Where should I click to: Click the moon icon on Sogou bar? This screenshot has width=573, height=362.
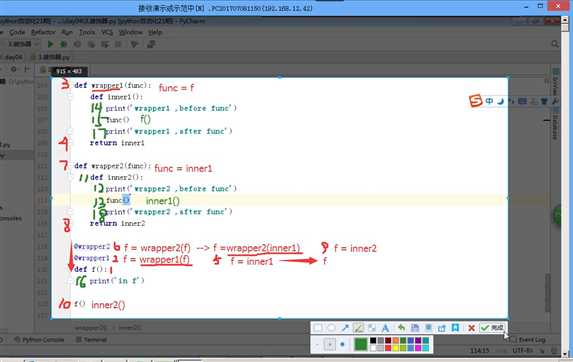(500, 101)
